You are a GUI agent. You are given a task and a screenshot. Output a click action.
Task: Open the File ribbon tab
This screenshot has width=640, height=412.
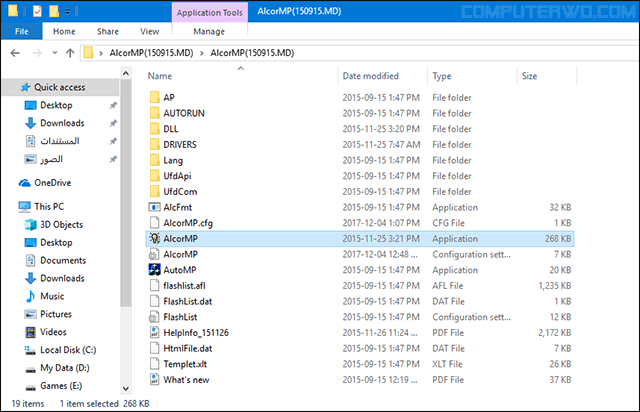click(22, 31)
